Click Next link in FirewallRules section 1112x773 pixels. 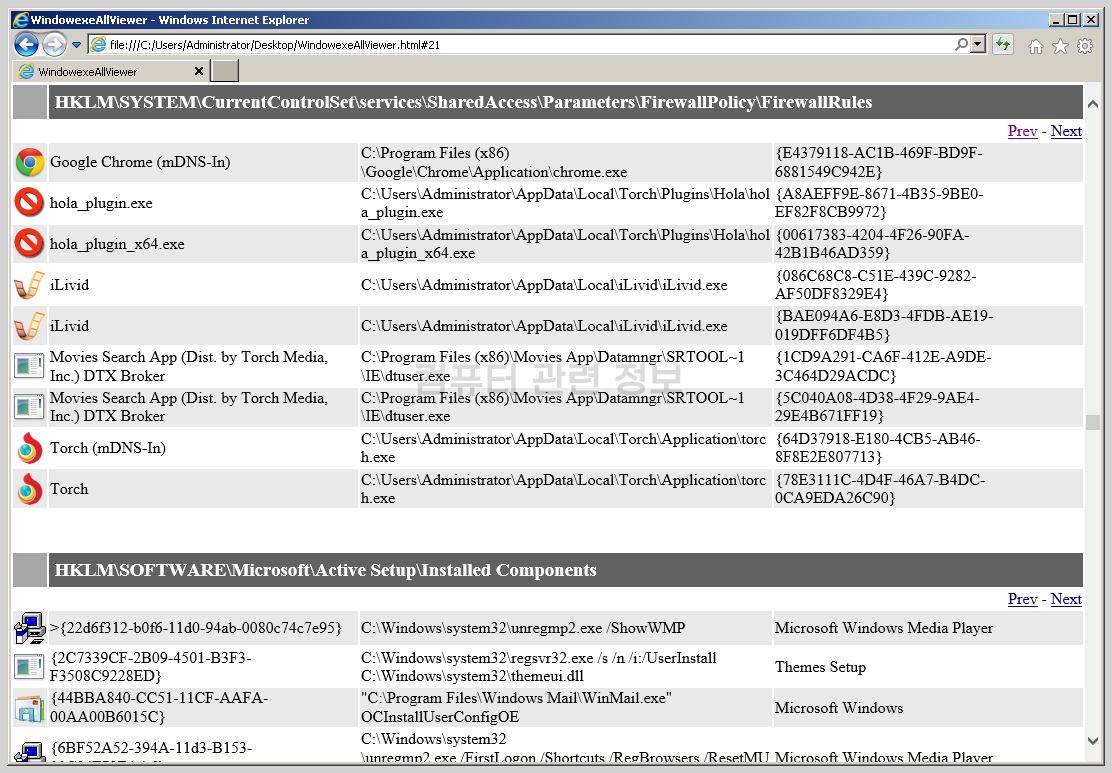(x=1066, y=131)
